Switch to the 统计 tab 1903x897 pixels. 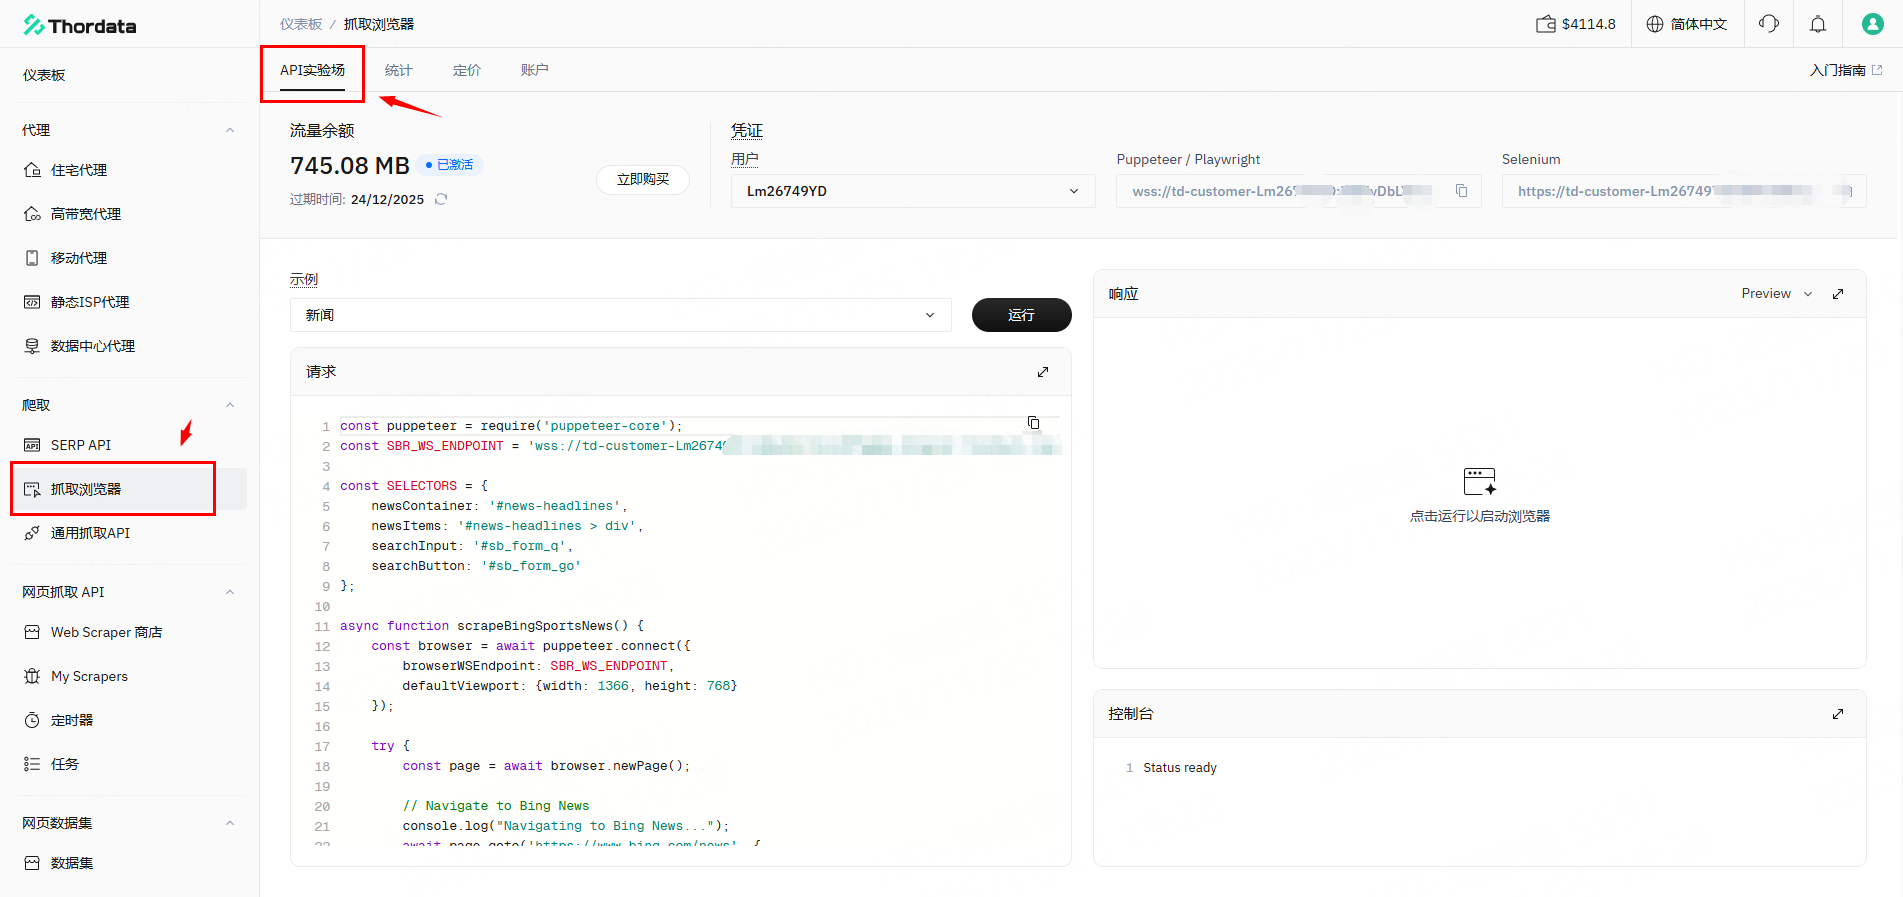pos(398,70)
